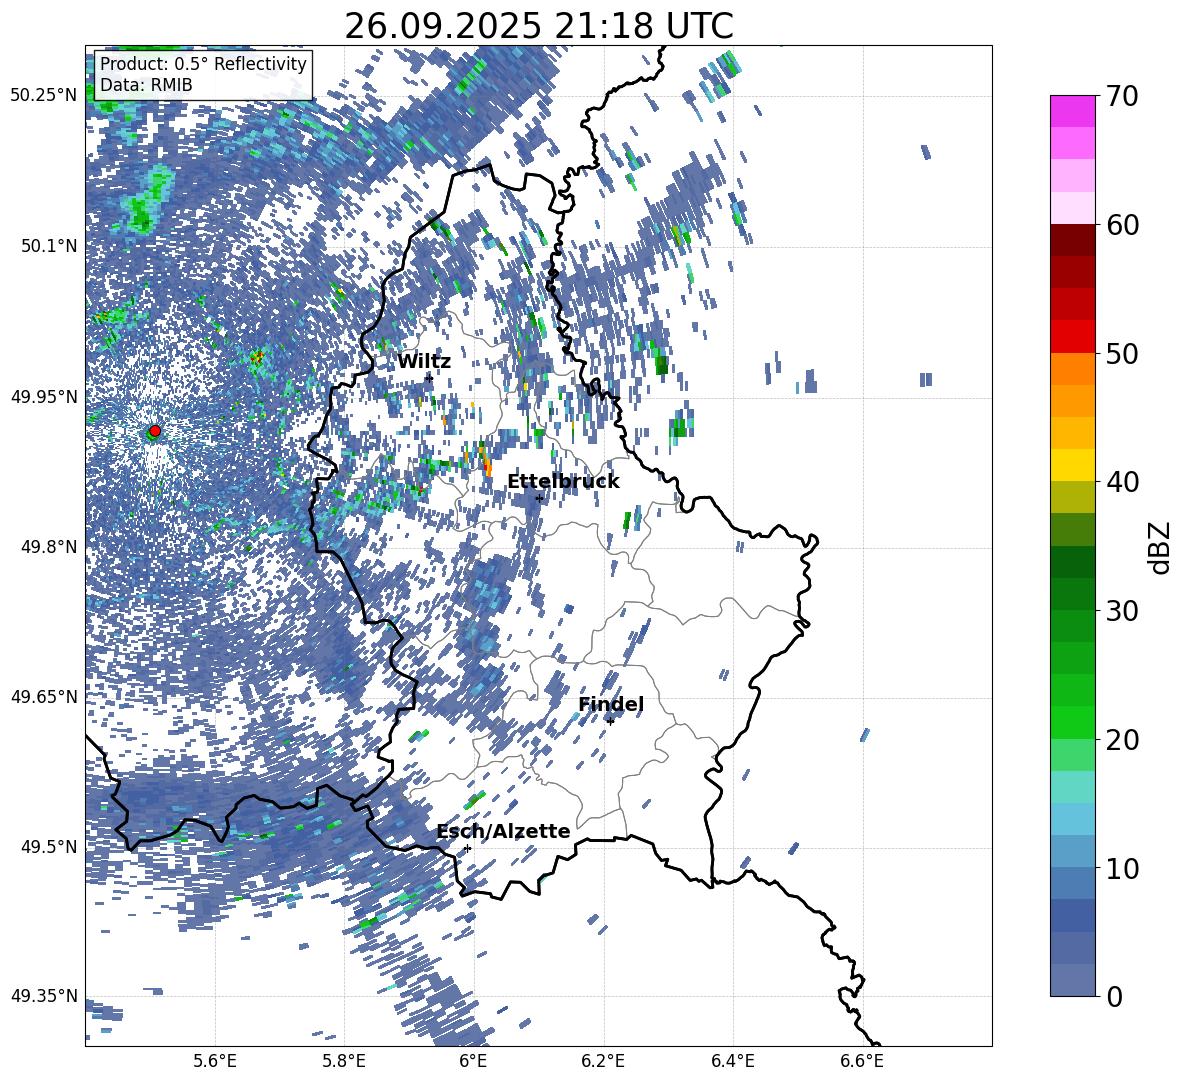Click the colorbar 20 tick label
Viewport: 1184px width, 1081px height.
1122,740
